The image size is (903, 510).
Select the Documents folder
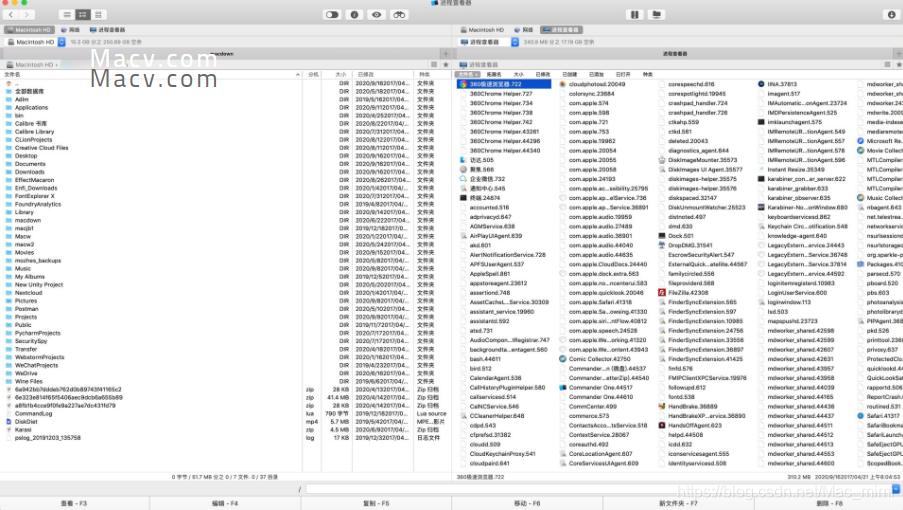coord(30,164)
